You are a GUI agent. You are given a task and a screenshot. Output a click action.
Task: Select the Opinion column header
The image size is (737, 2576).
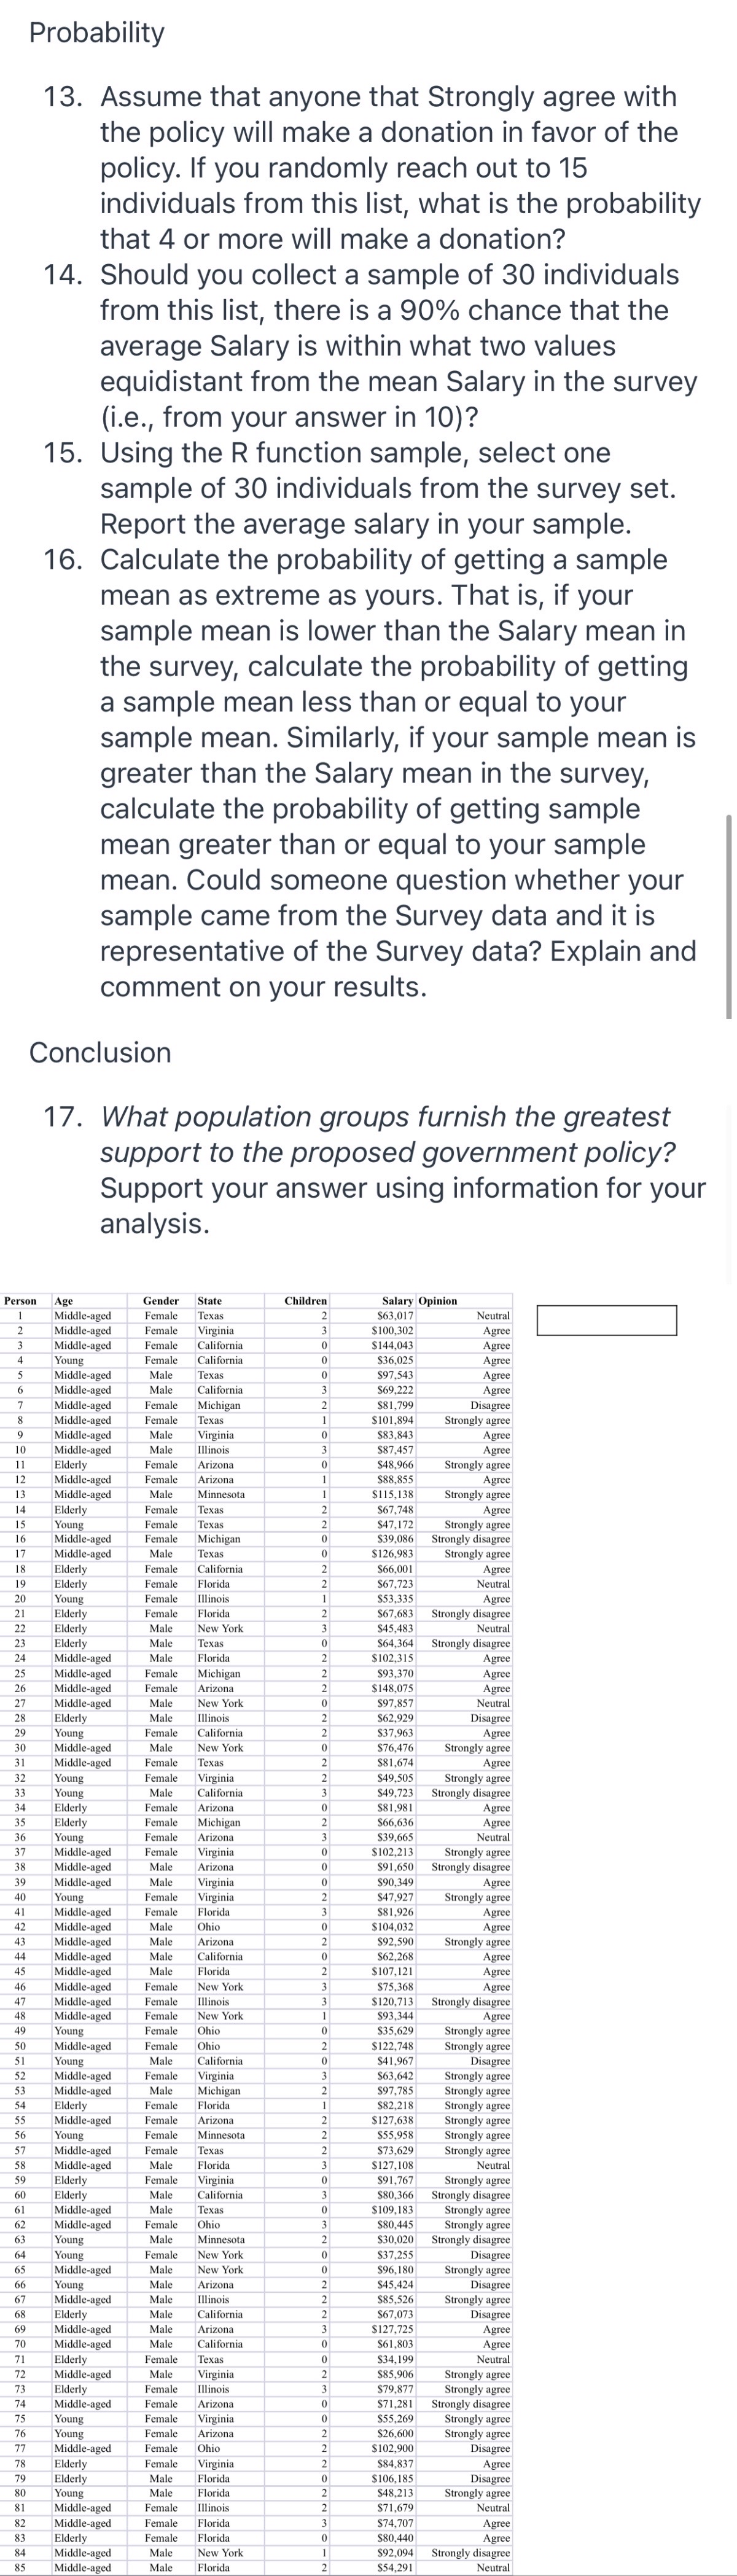(x=438, y=1301)
